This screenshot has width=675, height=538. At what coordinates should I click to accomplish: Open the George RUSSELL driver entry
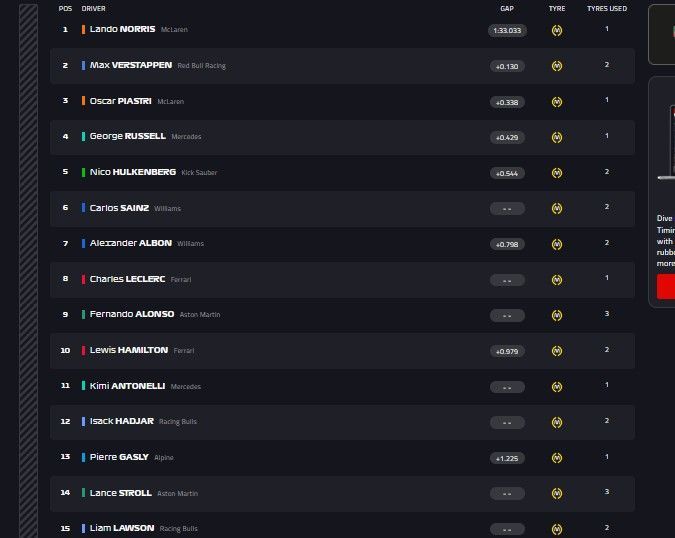pyautogui.click(x=127, y=136)
